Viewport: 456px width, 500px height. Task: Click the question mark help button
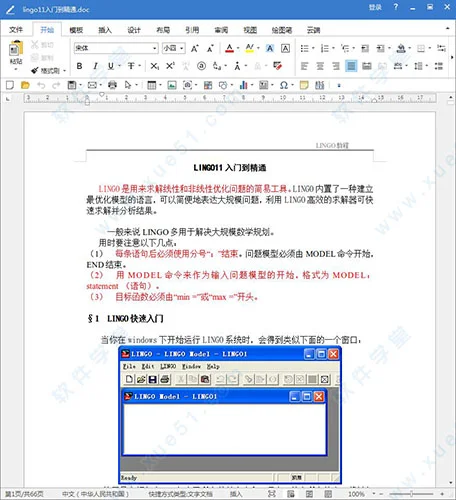coord(396,7)
